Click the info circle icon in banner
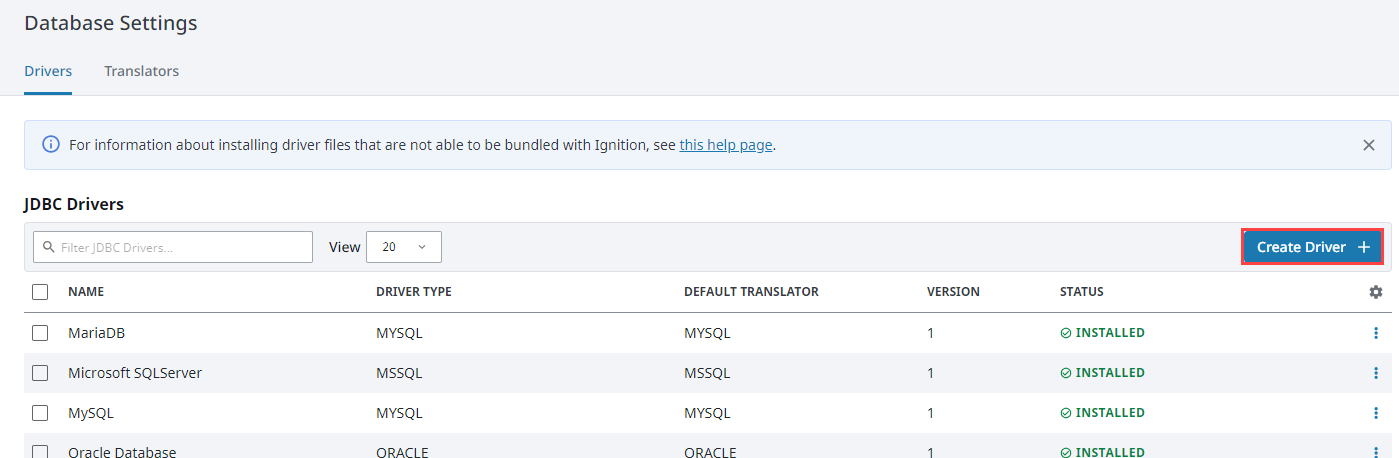The width and height of the screenshot is (1399, 458). point(51,145)
